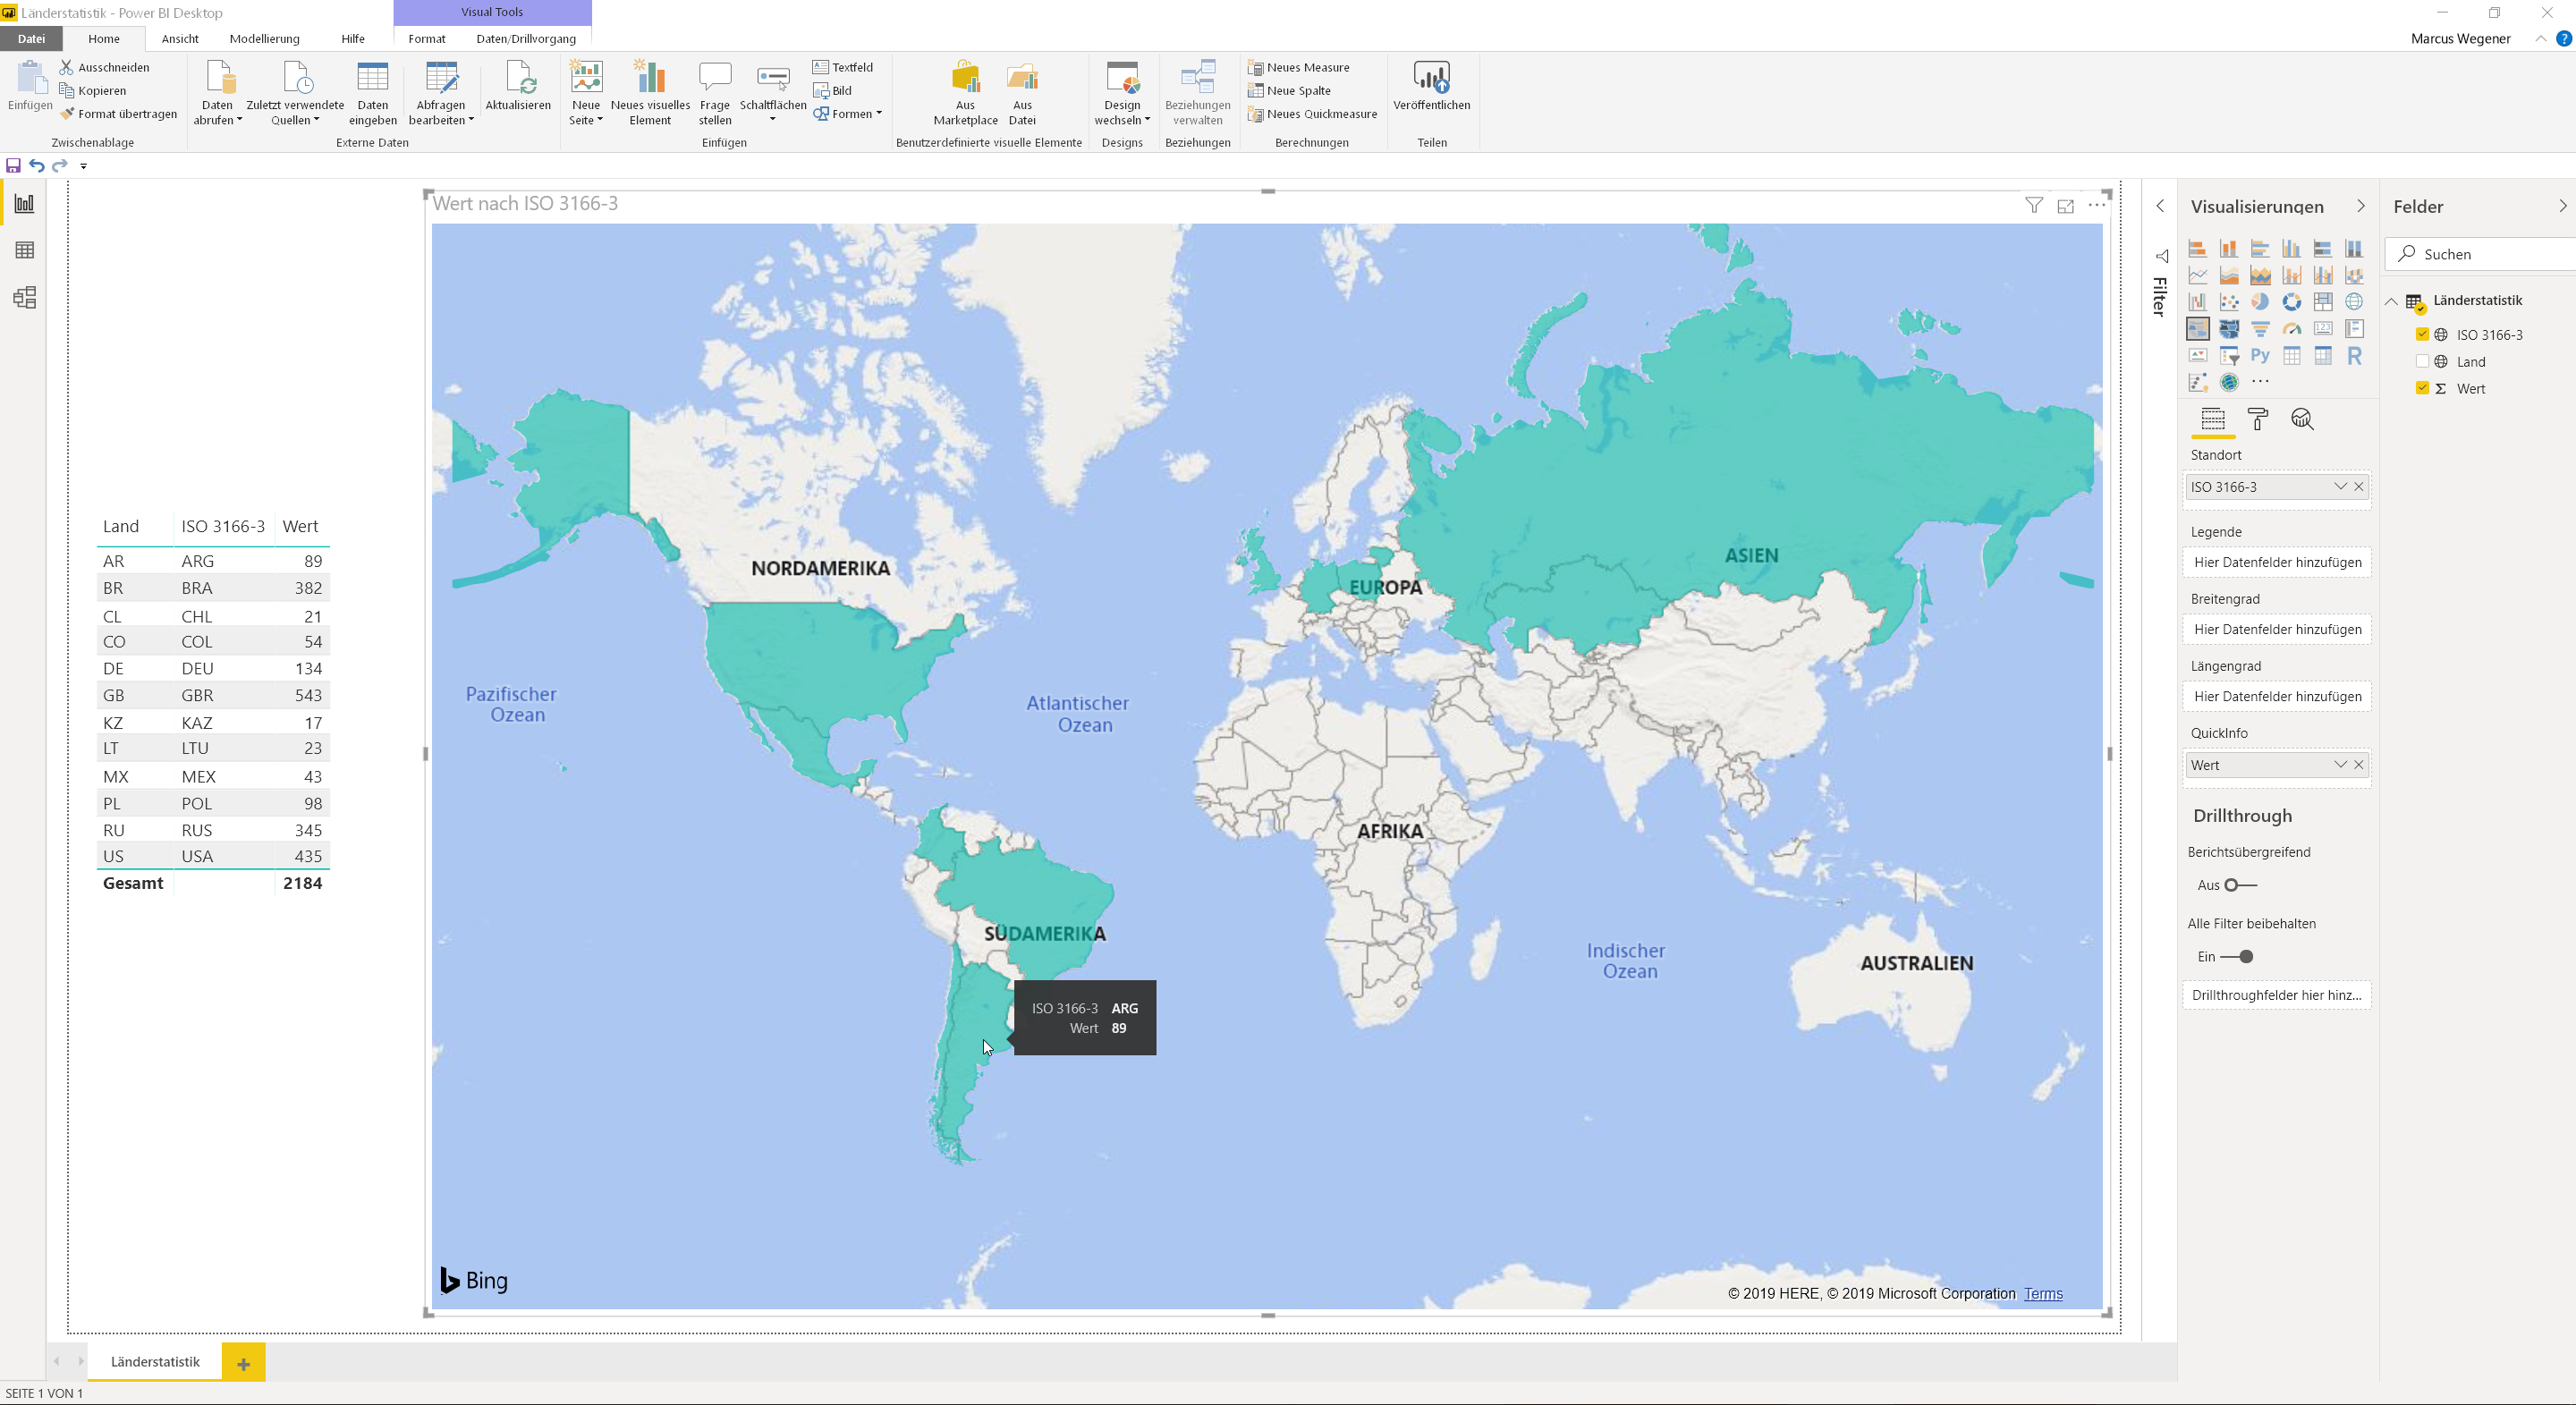Select the card visual with 123
Screen dimensions: 2576x1405
(x=2323, y=329)
